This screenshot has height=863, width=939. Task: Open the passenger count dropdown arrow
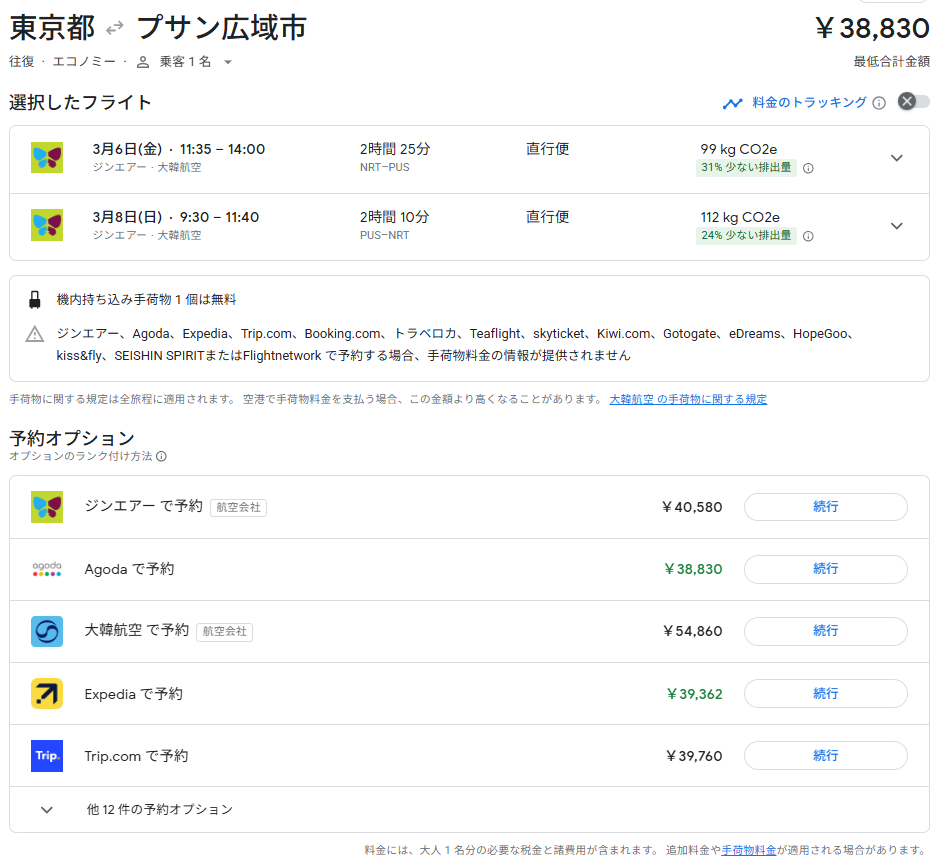click(228, 62)
